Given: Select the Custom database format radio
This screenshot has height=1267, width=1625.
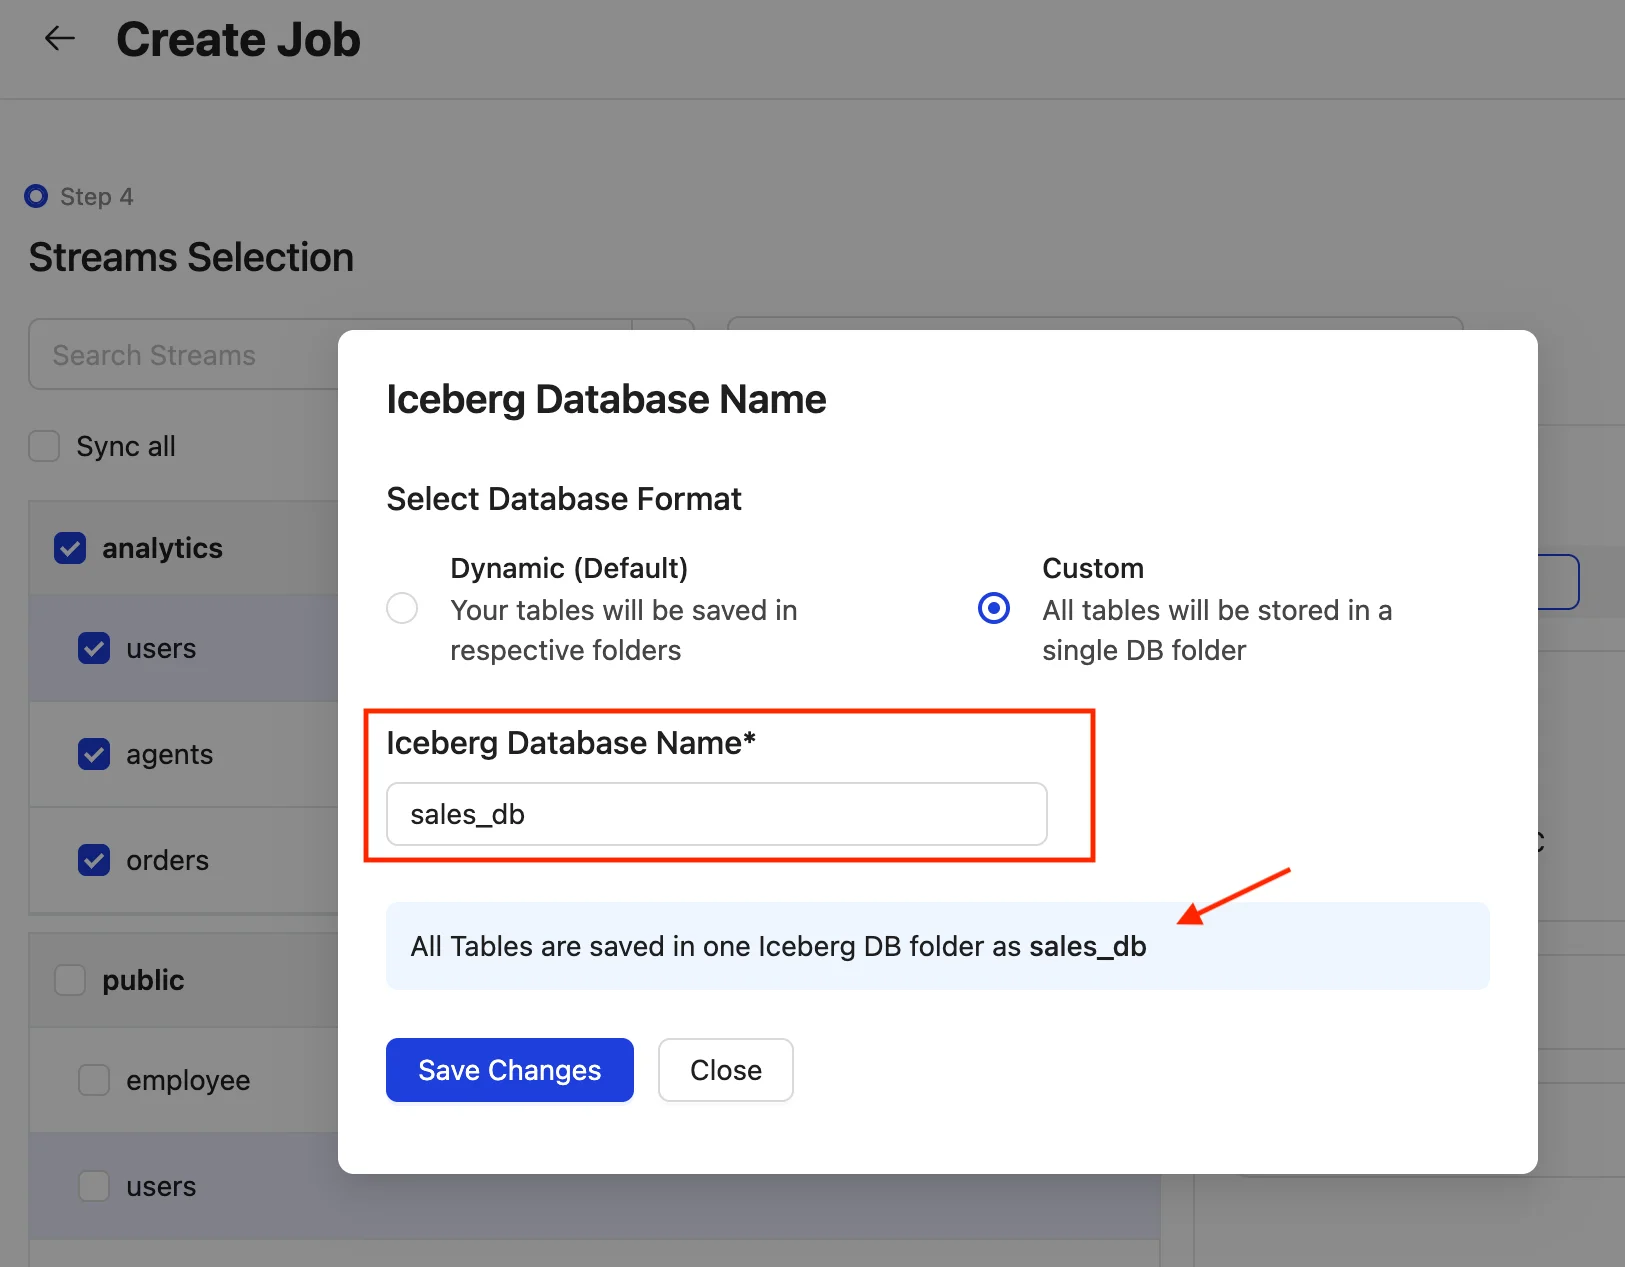Looking at the screenshot, I should (993, 608).
